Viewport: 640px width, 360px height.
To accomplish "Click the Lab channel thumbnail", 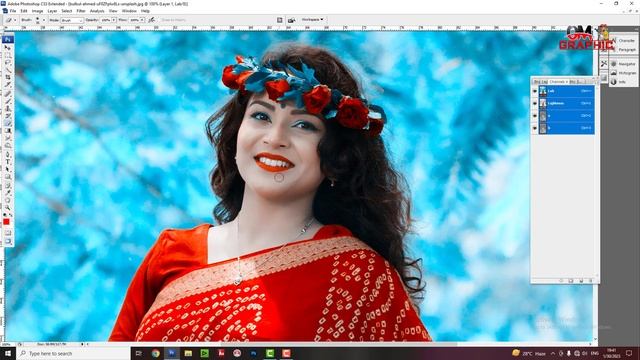I will click(543, 91).
